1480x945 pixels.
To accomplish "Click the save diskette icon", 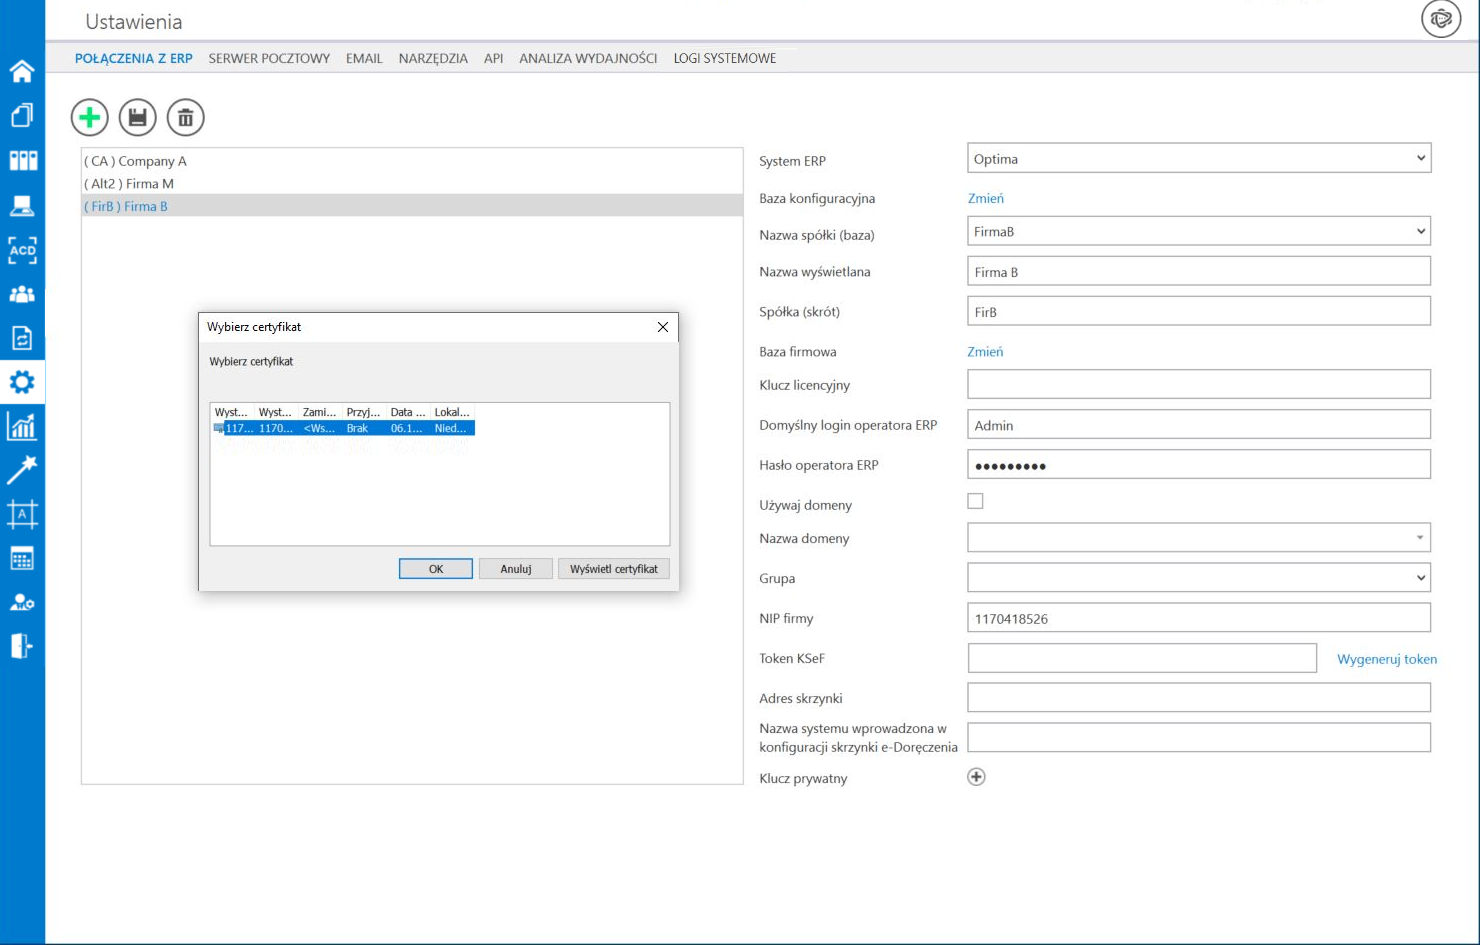I will point(138,118).
